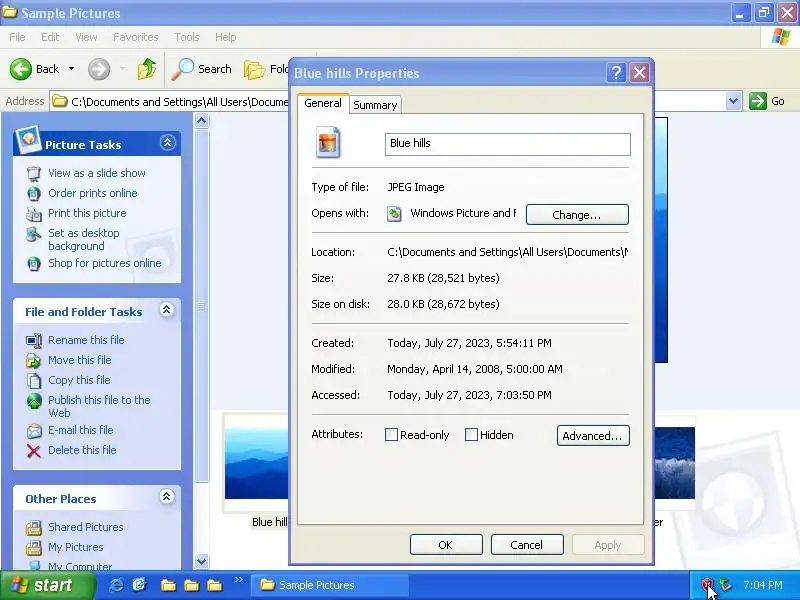
Task: Click Cancel in Blue hills Properties
Action: click(x=527, y=545)
